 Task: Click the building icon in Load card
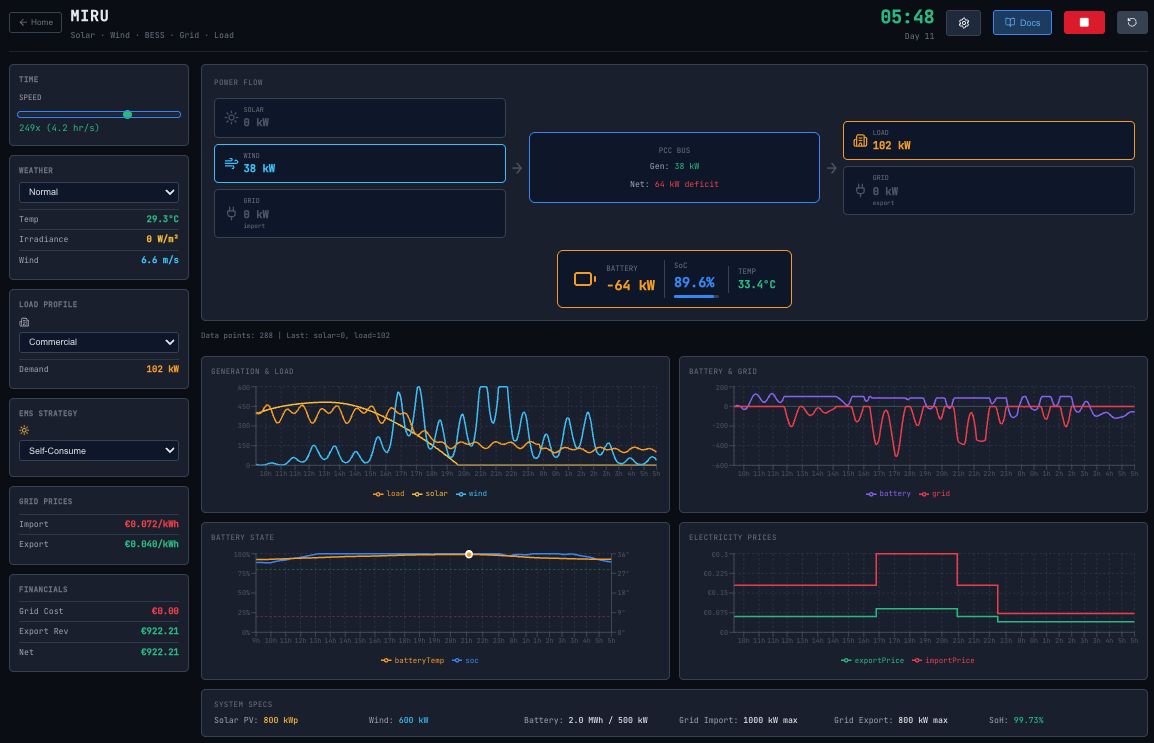click(860, 141)
